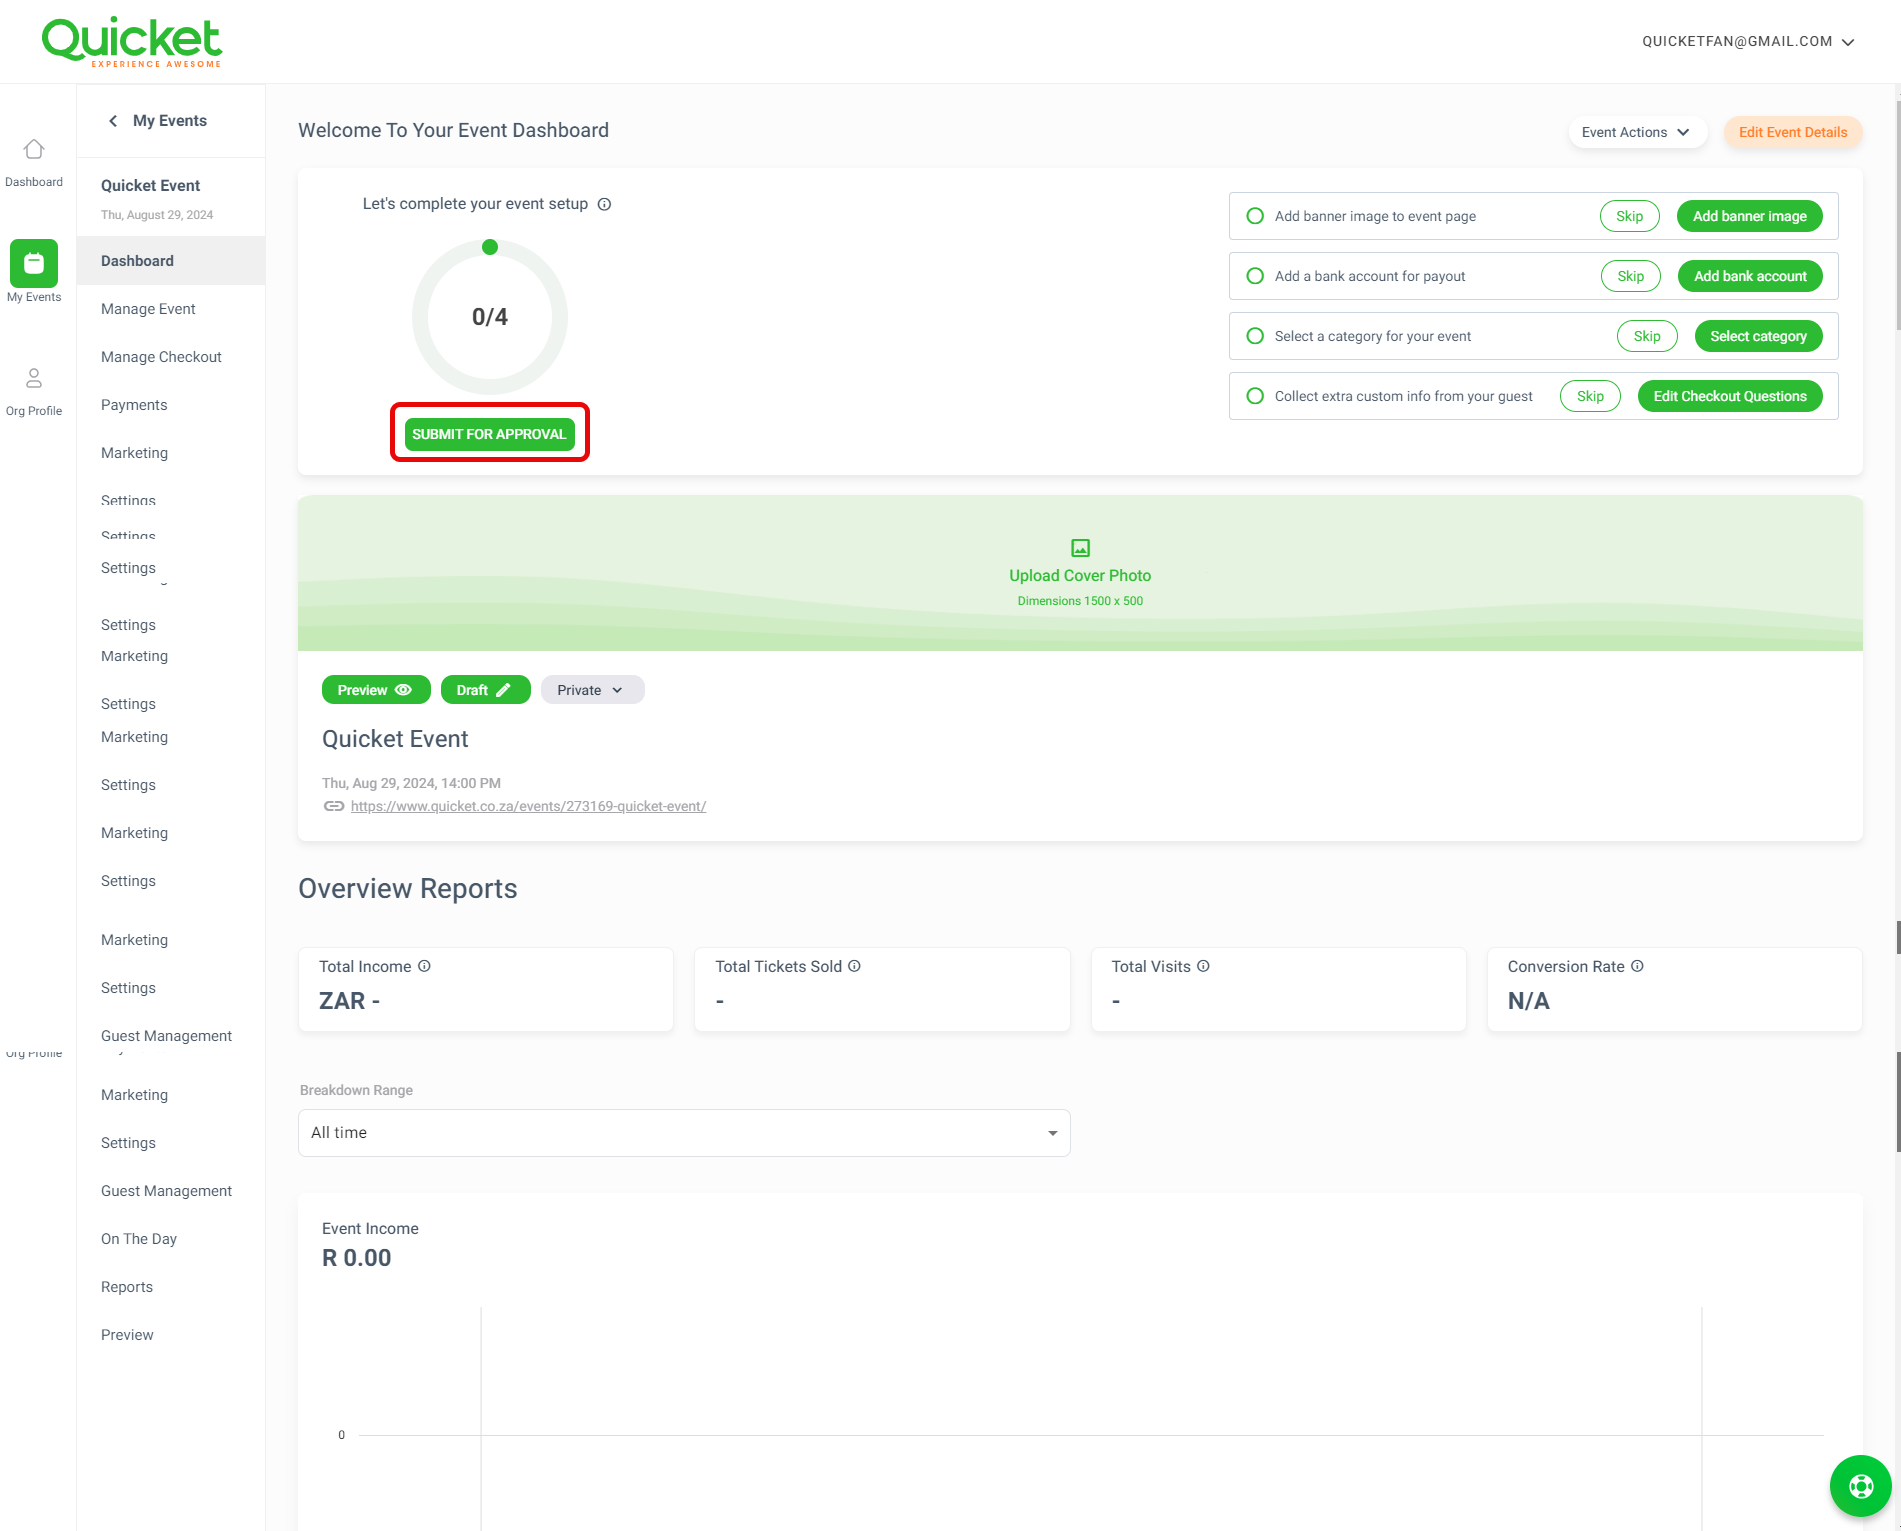Click the Quicket logo

(x=132, y=42)
